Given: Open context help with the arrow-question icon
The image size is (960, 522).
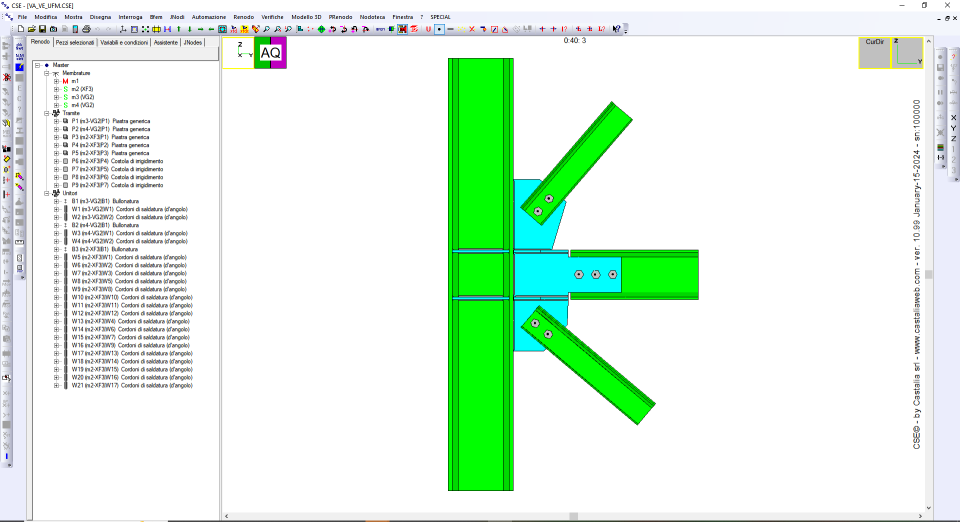Looking at the screenshot, I should (617, 29).
